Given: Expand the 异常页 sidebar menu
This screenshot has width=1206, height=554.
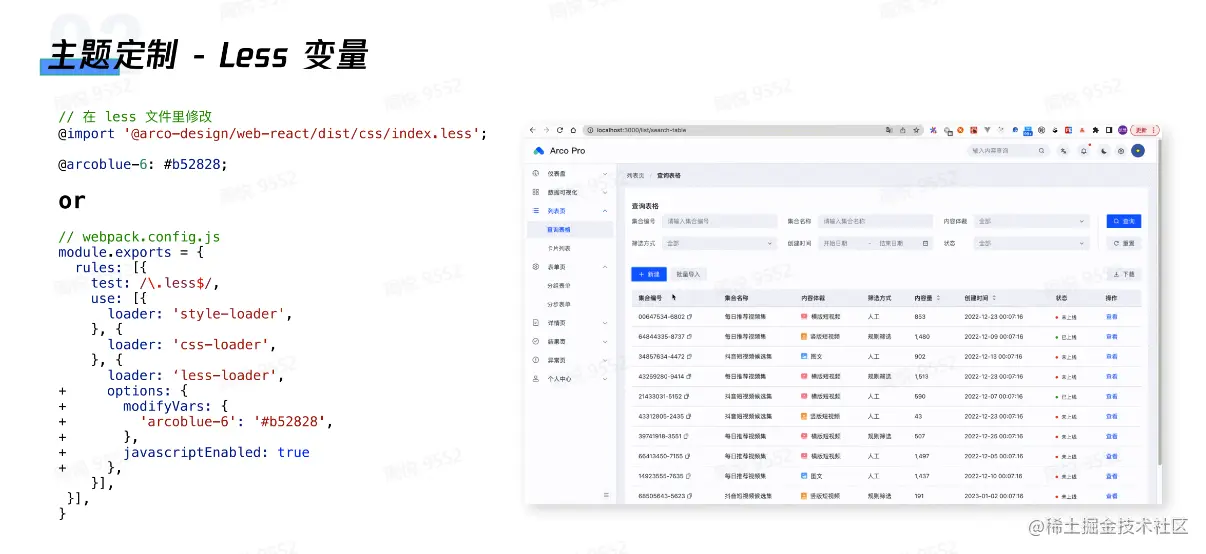Looking at the screenshot, I should 605,360.
